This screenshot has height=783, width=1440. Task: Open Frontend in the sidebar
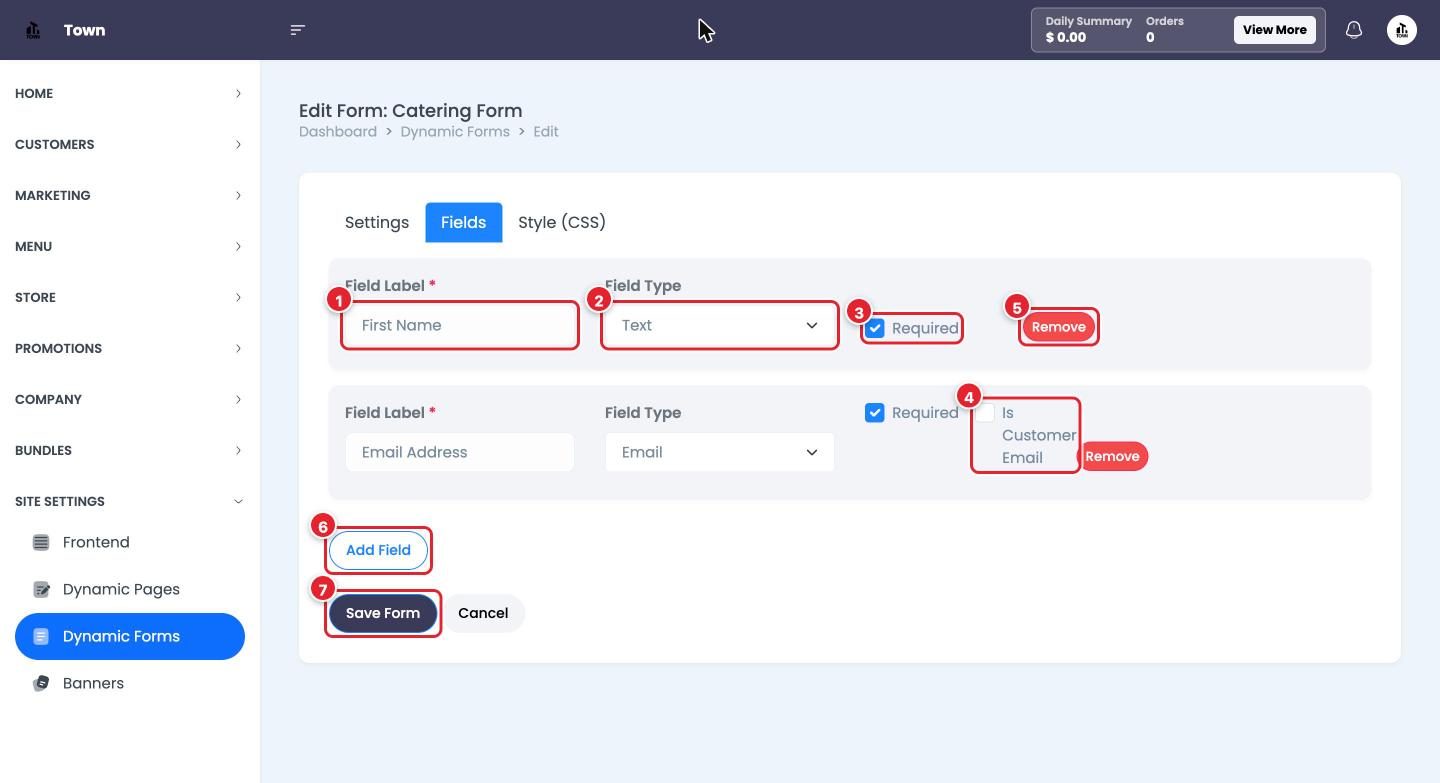tap(130, 542)
